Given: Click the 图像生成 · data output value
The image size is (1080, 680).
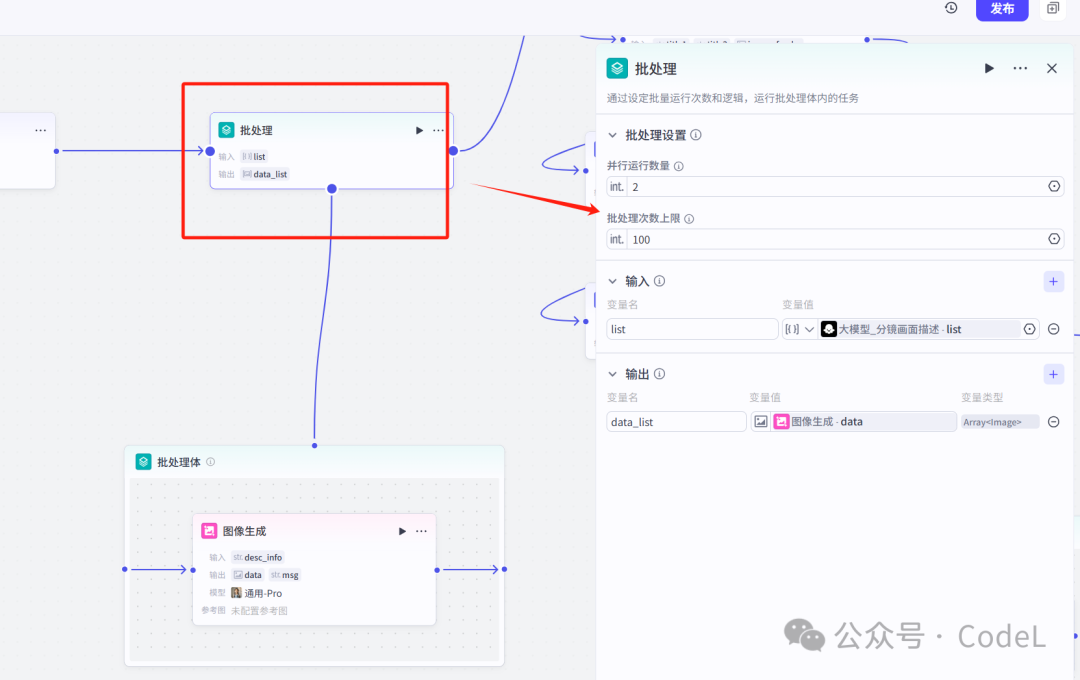Looking at the screenshot, I should point(864,422).
